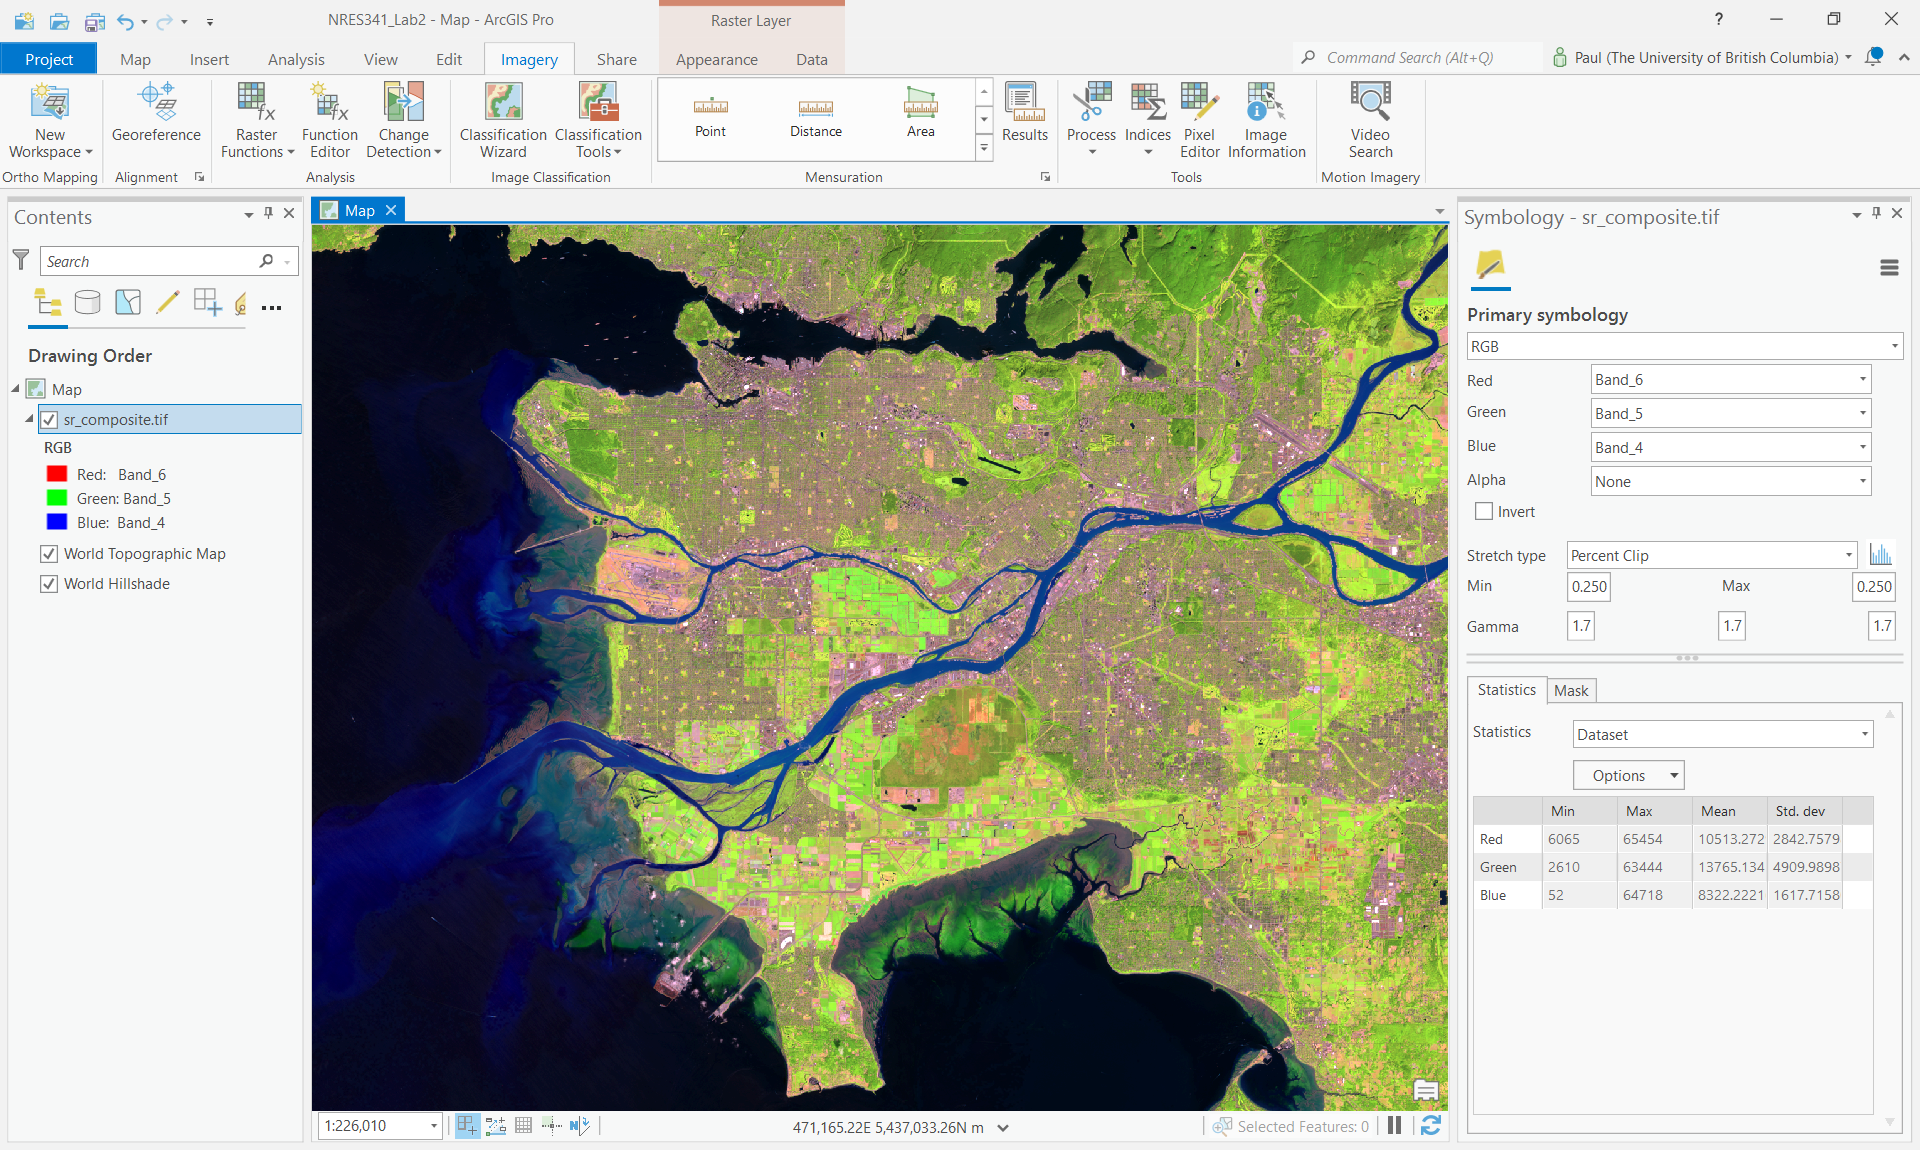1920x1150 pixels.
Task: Select the Distance mensuration tool
Action: [x=815, y=117]
